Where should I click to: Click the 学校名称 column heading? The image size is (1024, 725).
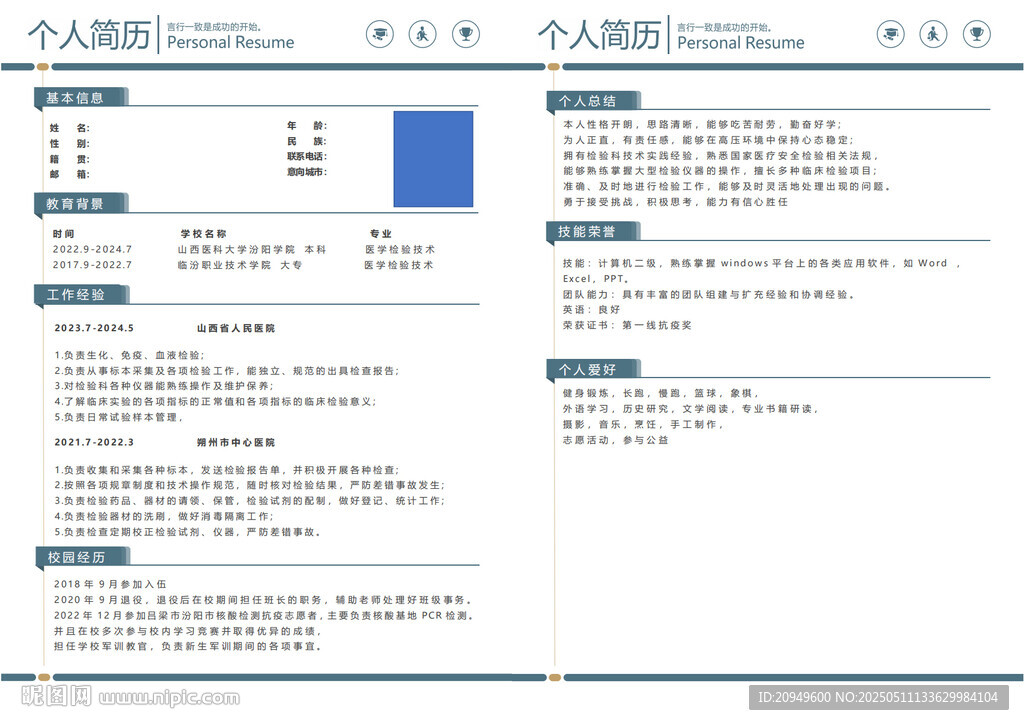(x=203, y=234)
